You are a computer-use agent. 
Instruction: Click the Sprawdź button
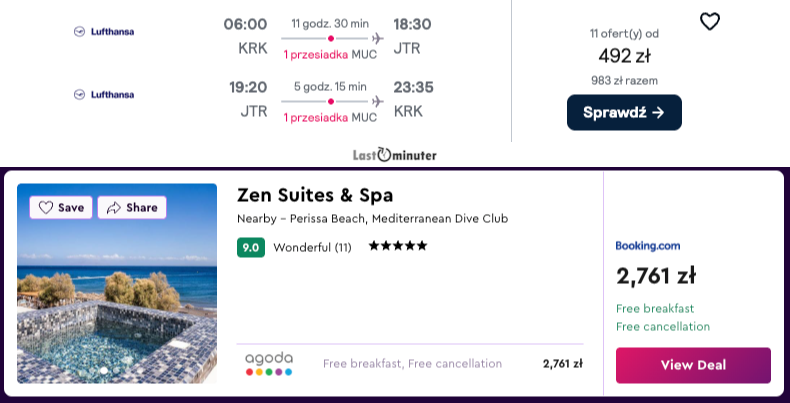click(624, 112)
